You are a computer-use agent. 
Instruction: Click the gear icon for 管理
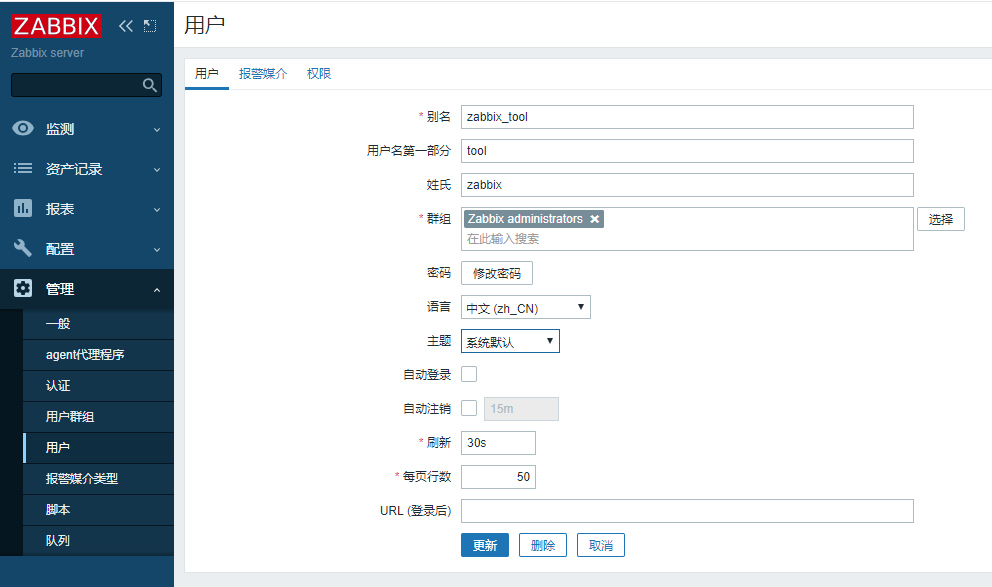point(23,288)
